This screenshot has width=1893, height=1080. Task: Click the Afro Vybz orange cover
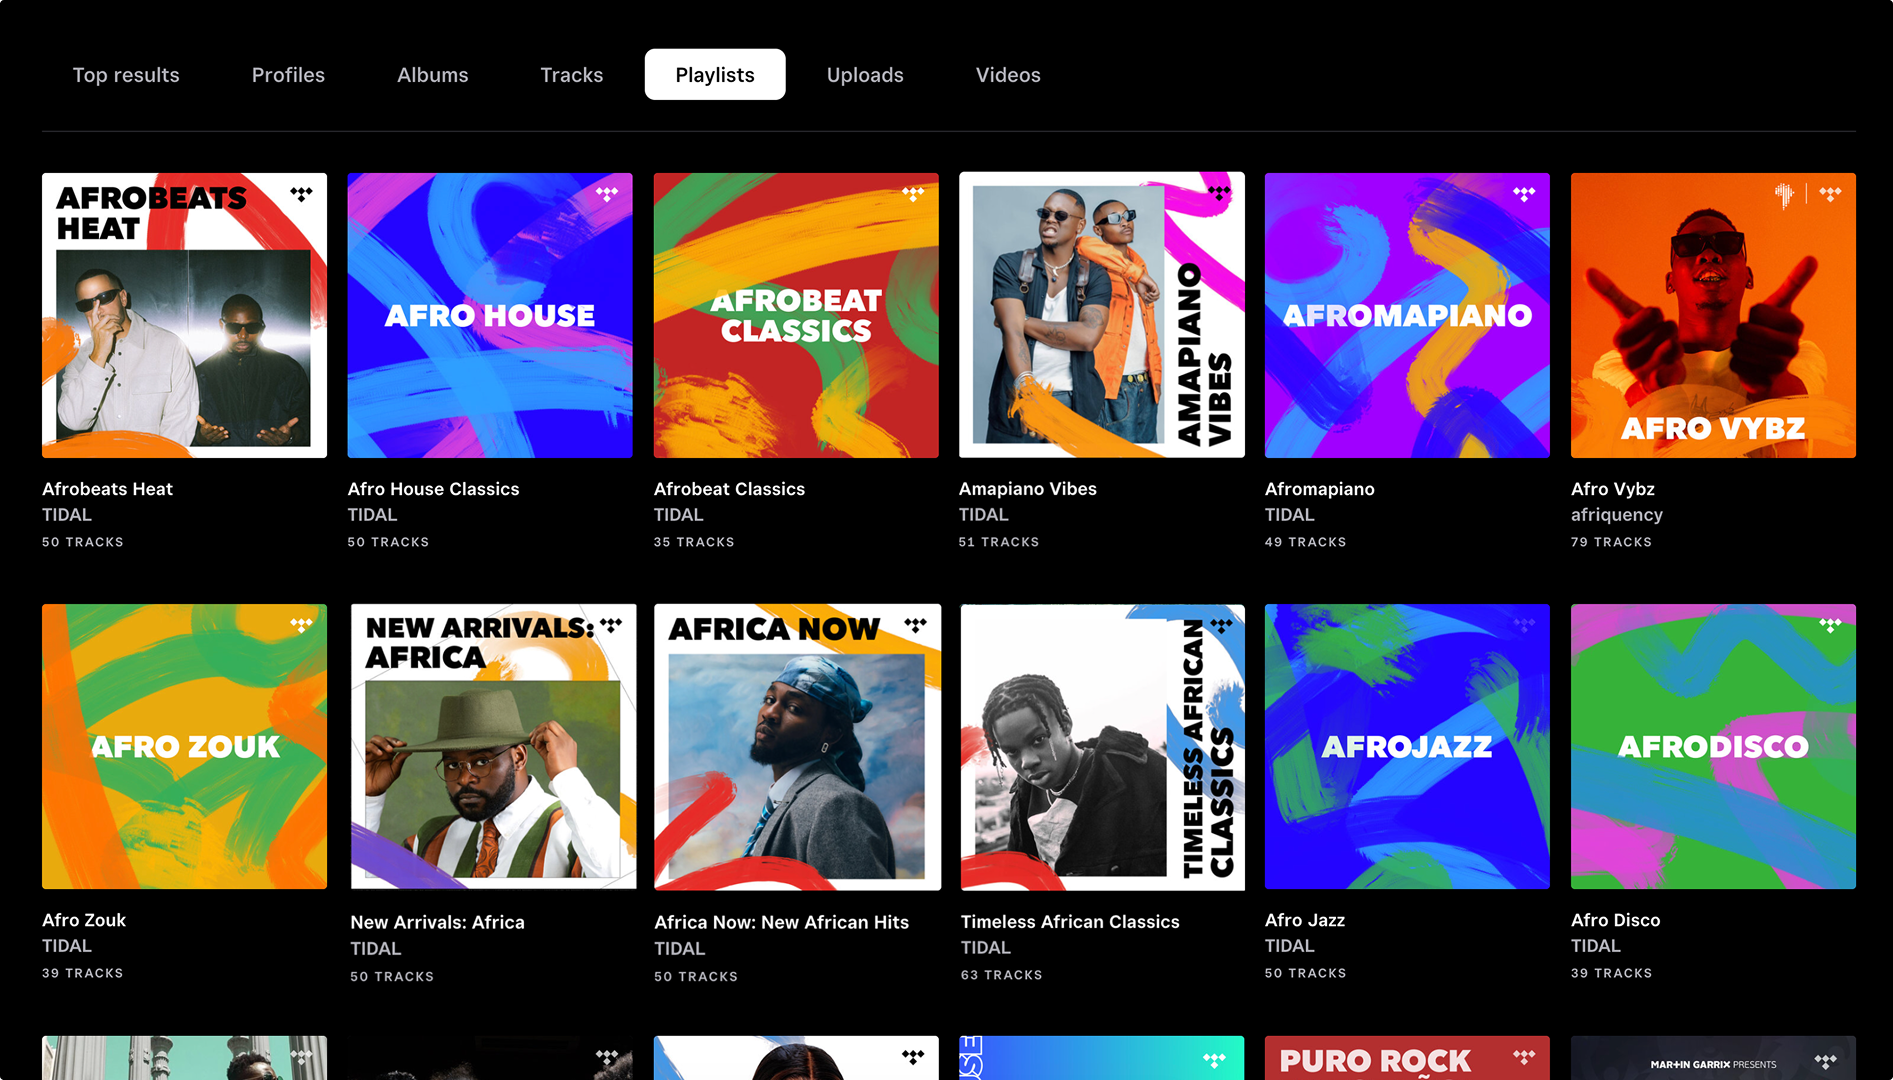pyautogui.click(x=1713, y=315)
